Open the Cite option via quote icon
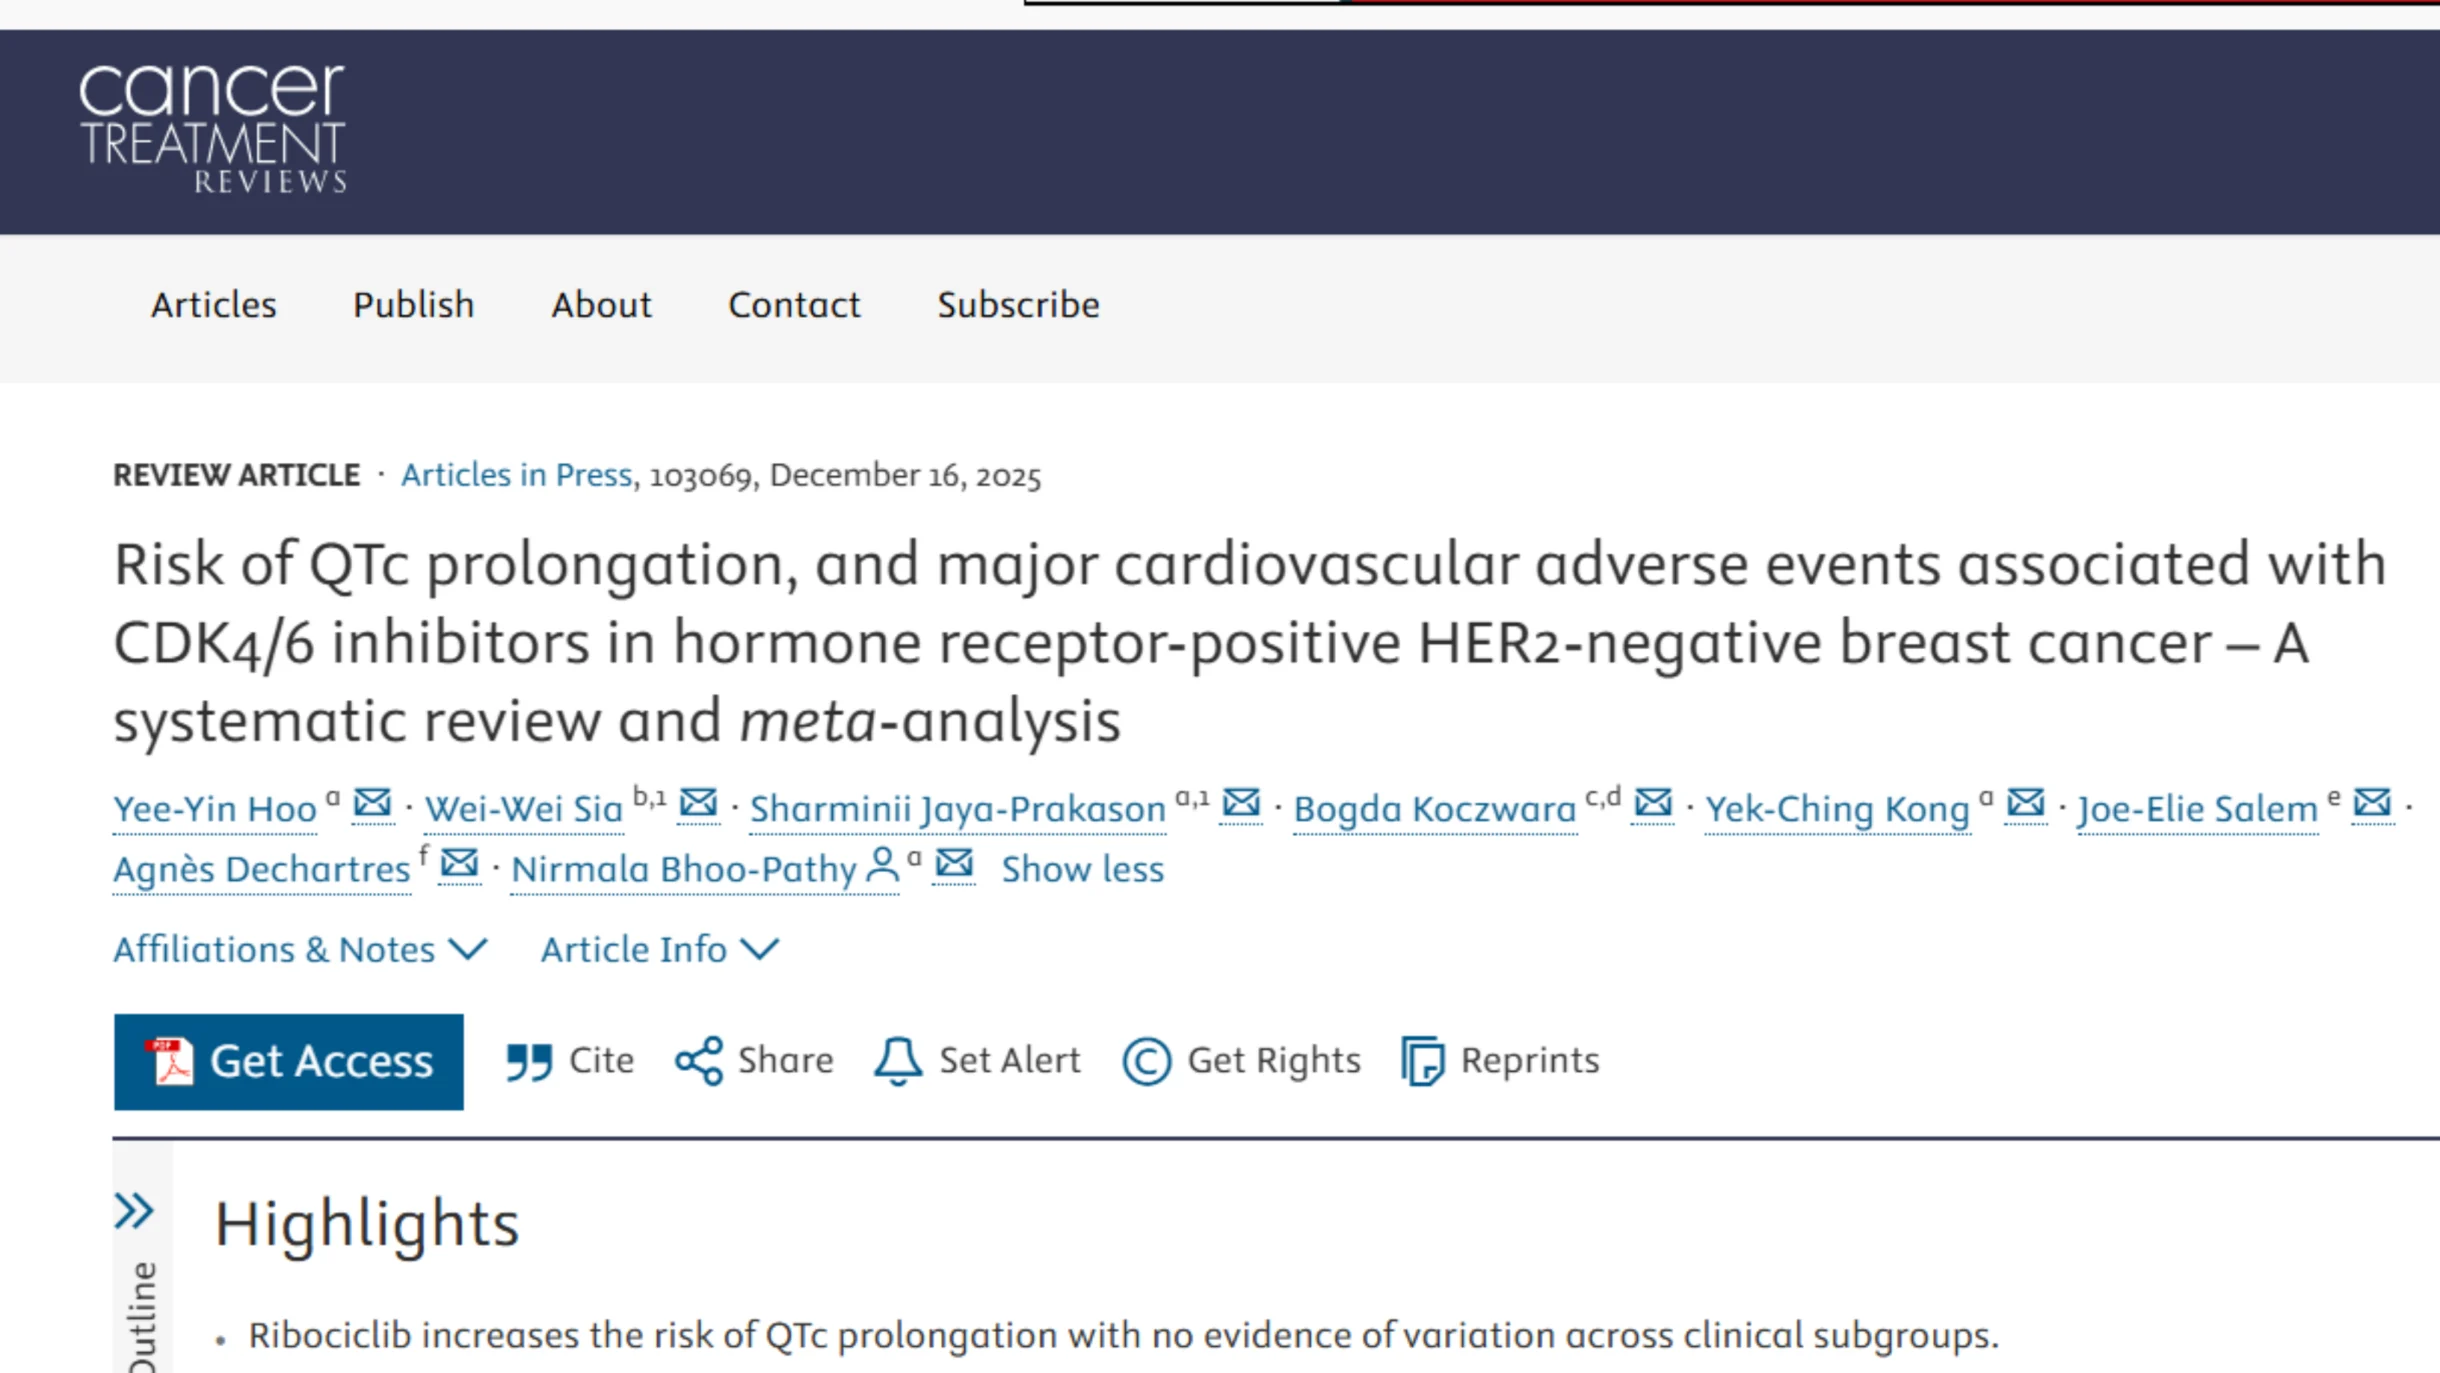The height and width of the screenshot is (1373, 2440). pos(527,1060)
